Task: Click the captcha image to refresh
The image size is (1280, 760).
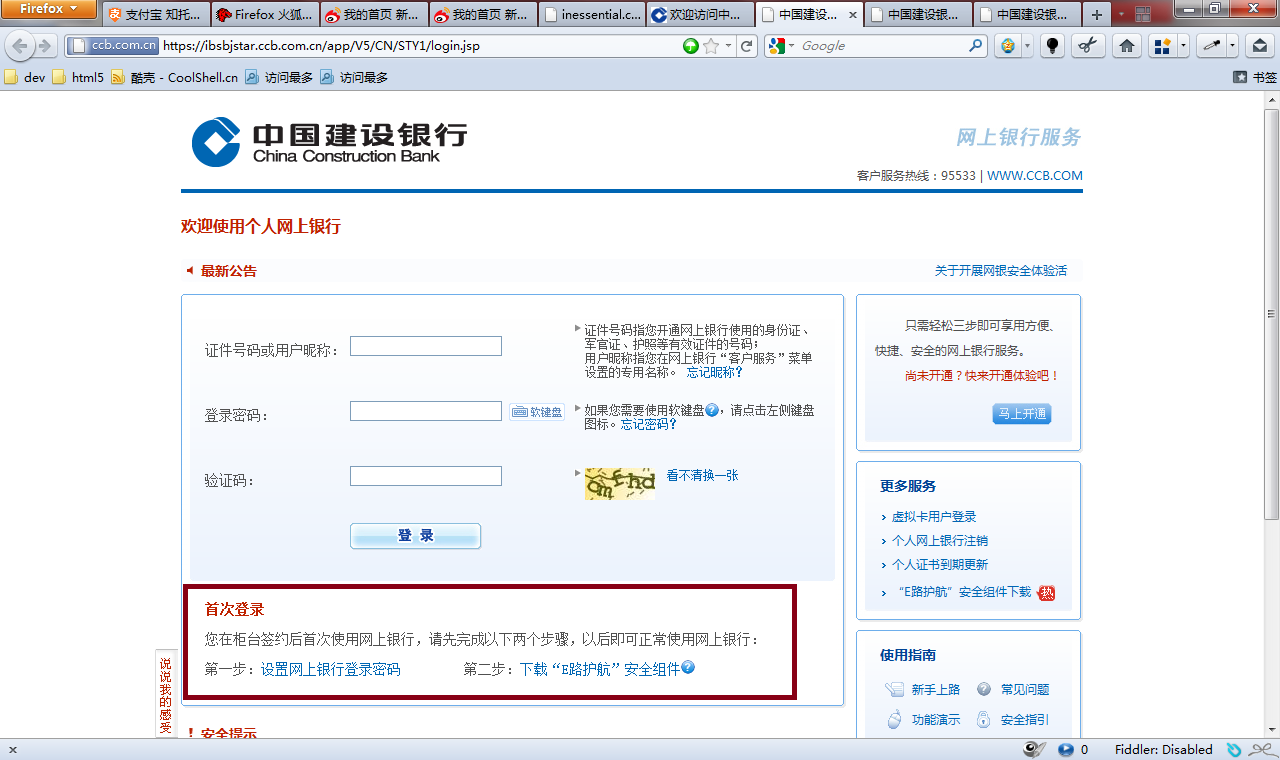Action: [620, 483]
